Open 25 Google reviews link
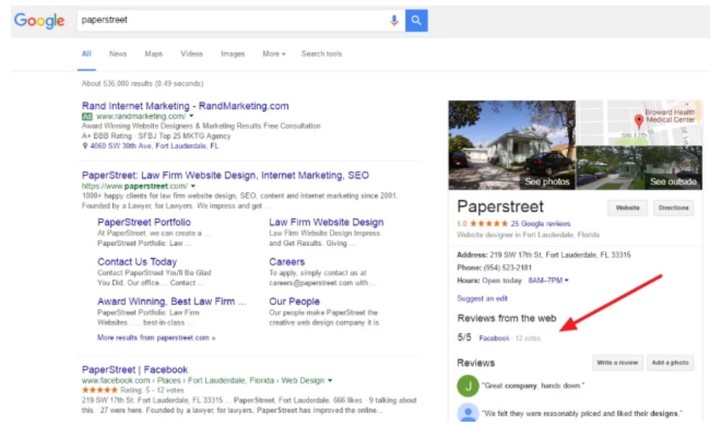The image size is (711, 427). (541, 223)
